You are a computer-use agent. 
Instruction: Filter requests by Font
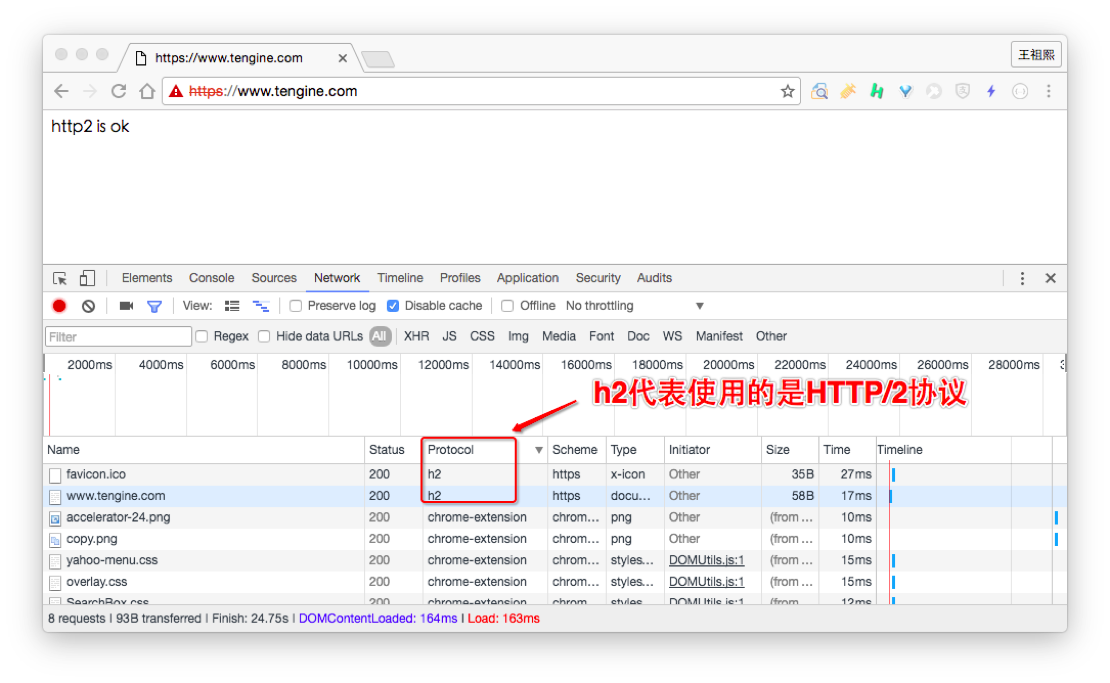coord(601,336)
